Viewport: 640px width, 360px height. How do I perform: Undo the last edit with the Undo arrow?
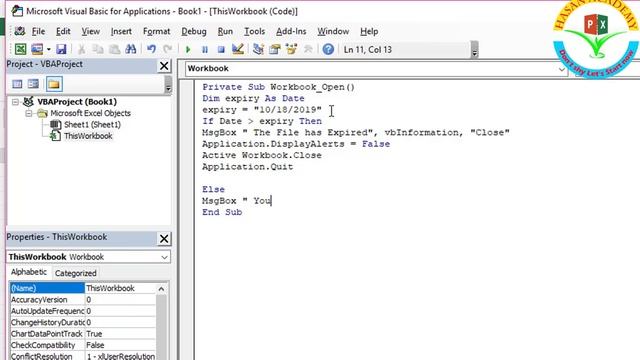(x=151, y=49)
